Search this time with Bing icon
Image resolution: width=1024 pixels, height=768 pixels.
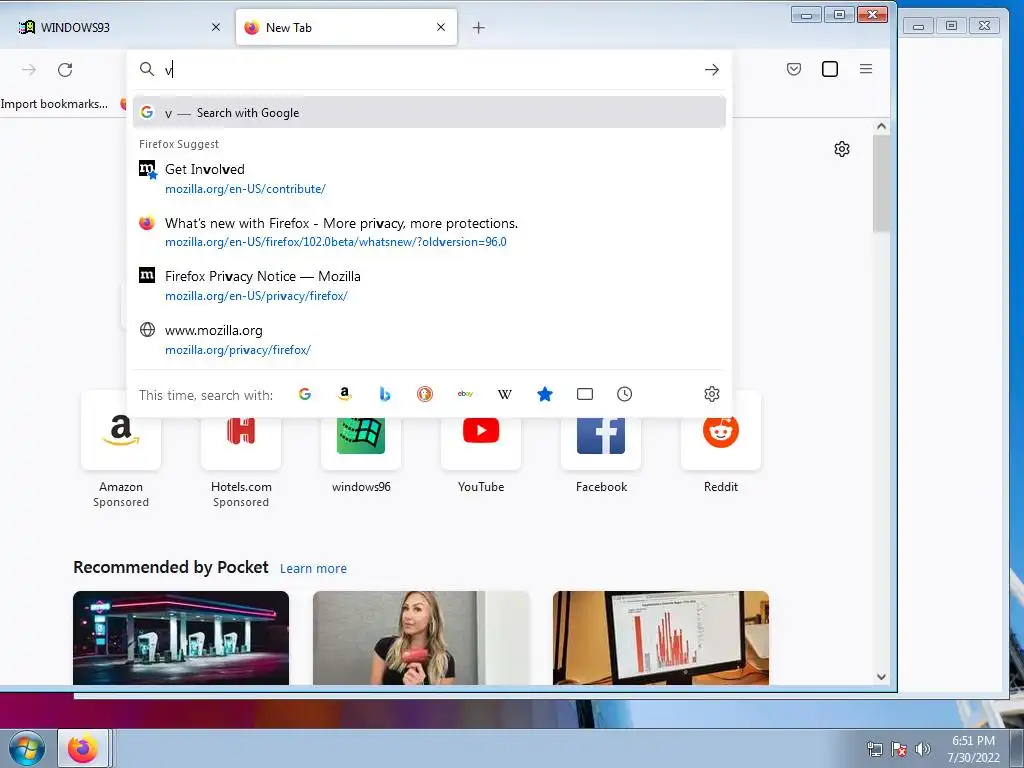(x=385, y=394)
